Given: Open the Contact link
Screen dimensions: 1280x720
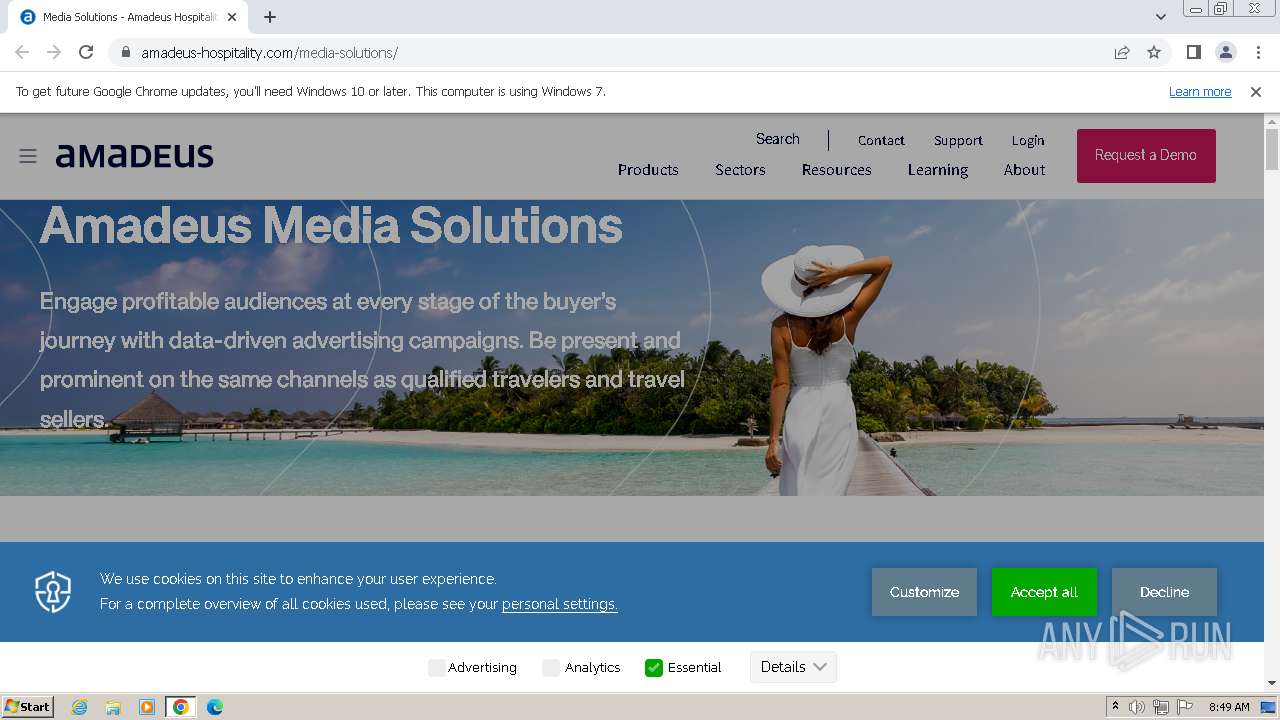Looking at the screenshot, I should (881, 141).
